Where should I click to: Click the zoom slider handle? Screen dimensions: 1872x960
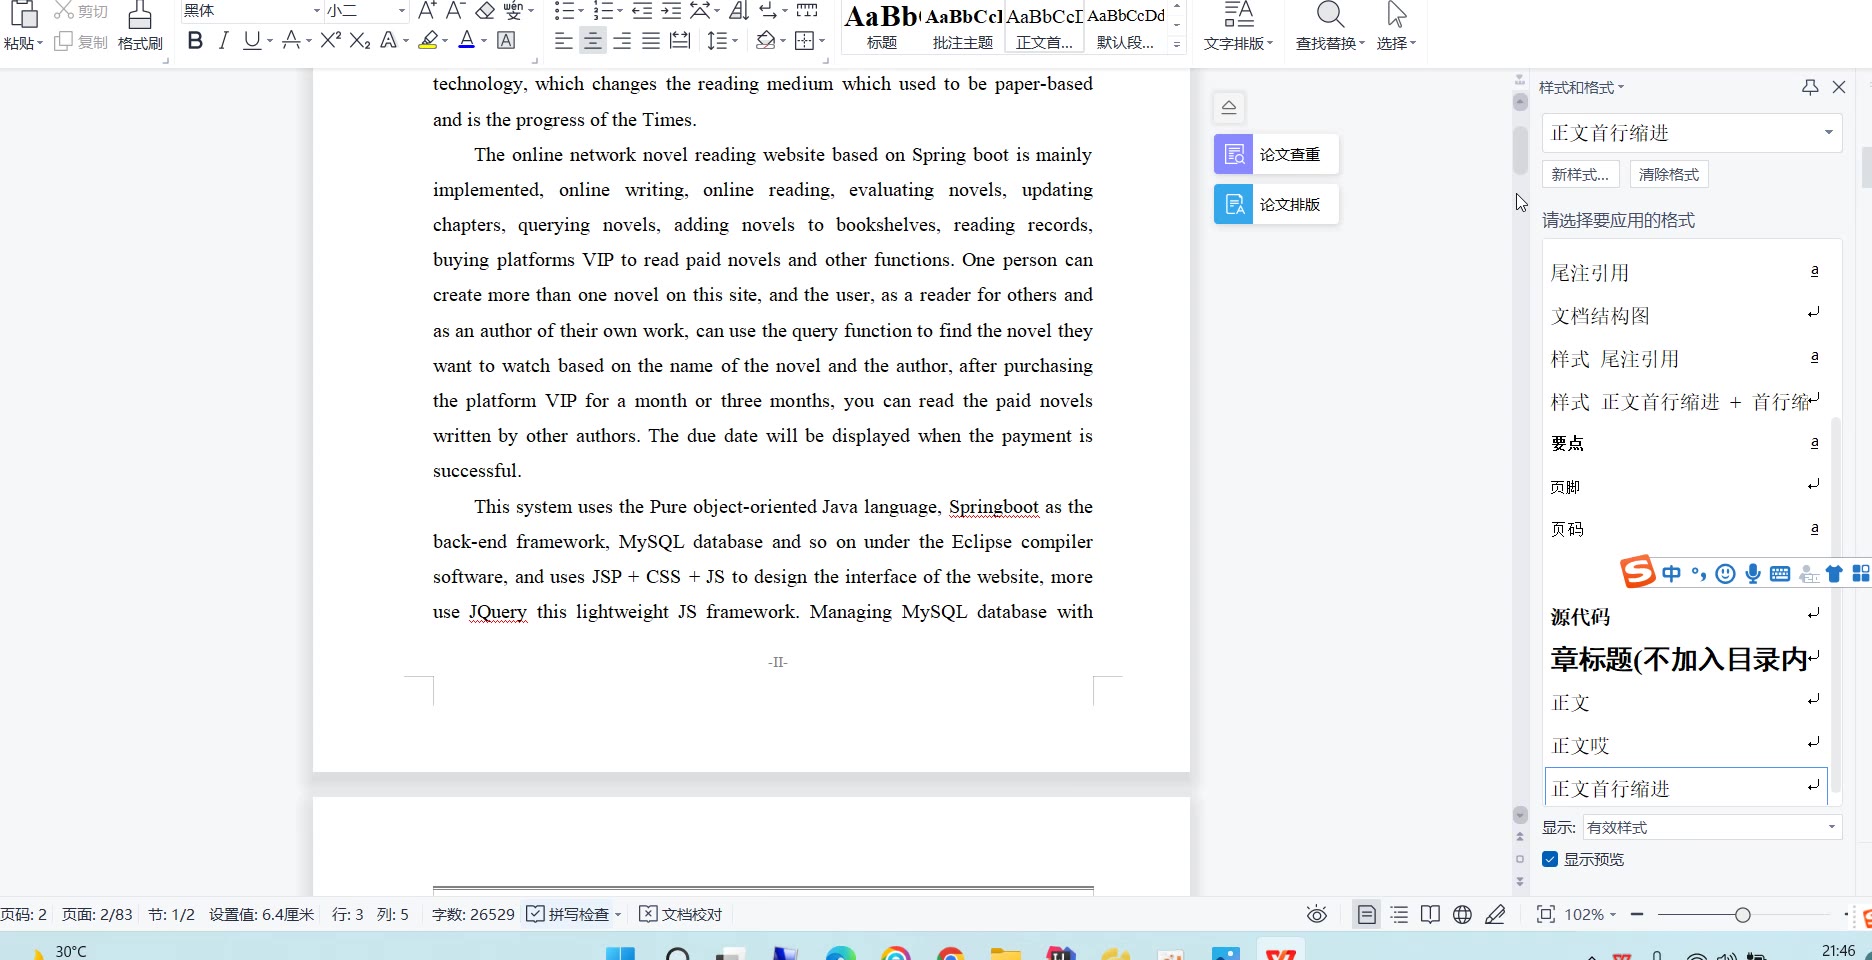pos(1742,914)
